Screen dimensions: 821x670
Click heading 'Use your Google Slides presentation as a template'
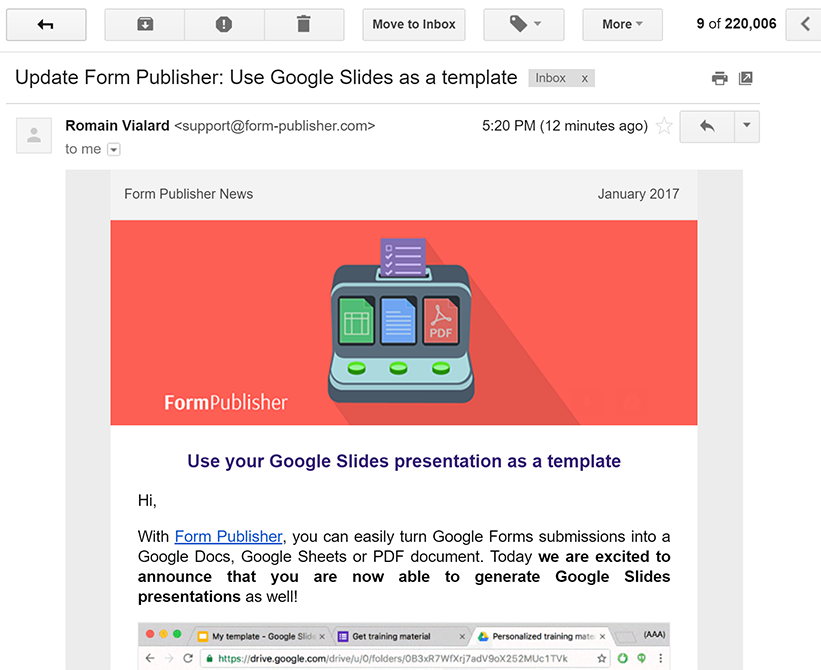[x=404, y=461]
